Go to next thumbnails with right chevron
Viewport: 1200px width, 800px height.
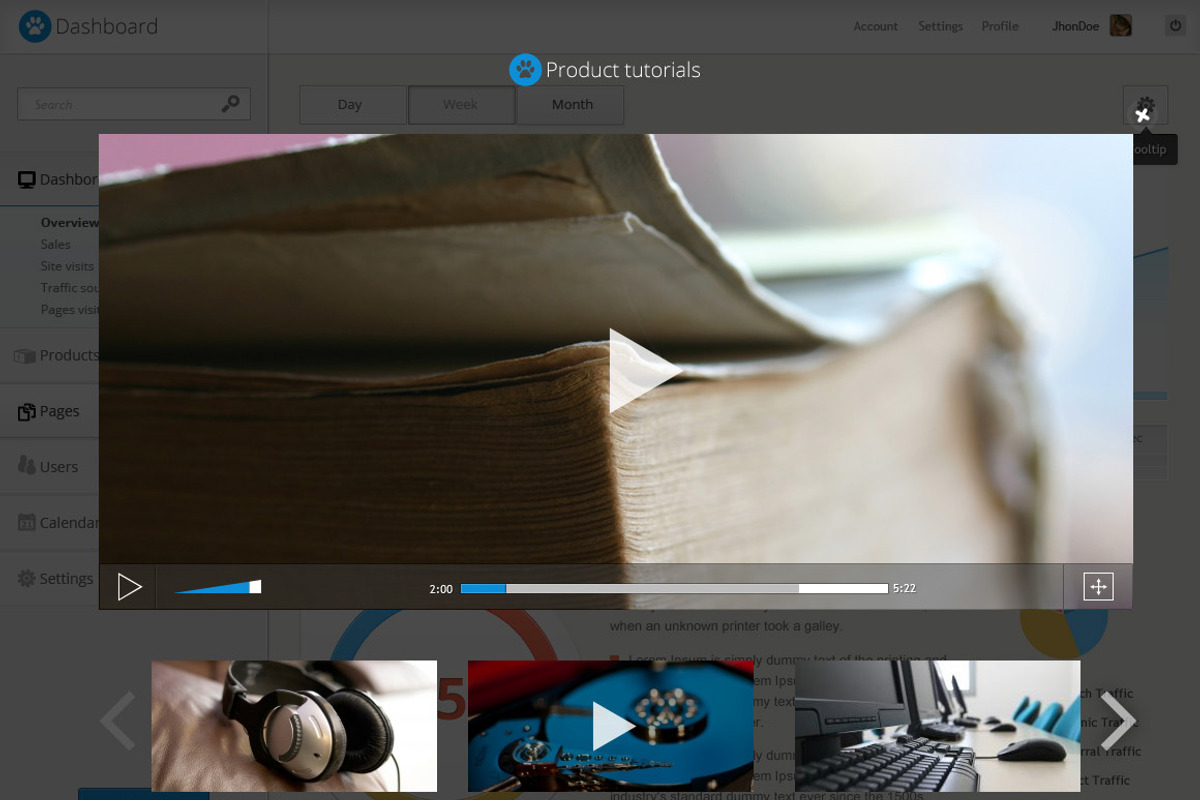(x=1117, y=721)
